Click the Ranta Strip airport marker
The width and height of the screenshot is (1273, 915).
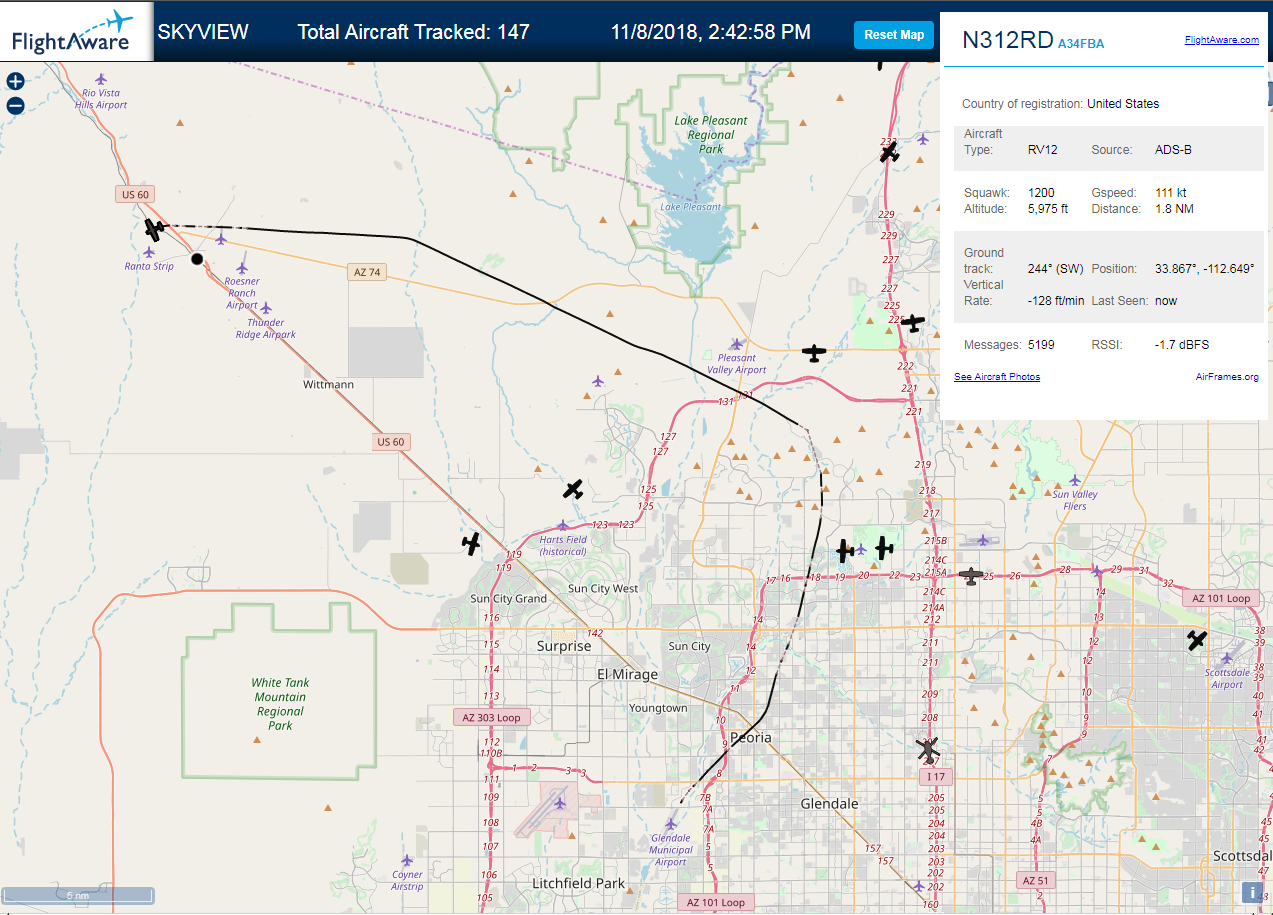149,252
